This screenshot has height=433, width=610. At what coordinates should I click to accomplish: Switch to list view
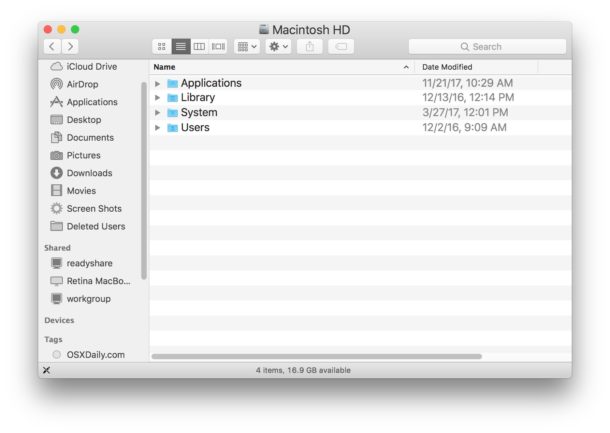[181, 47]
